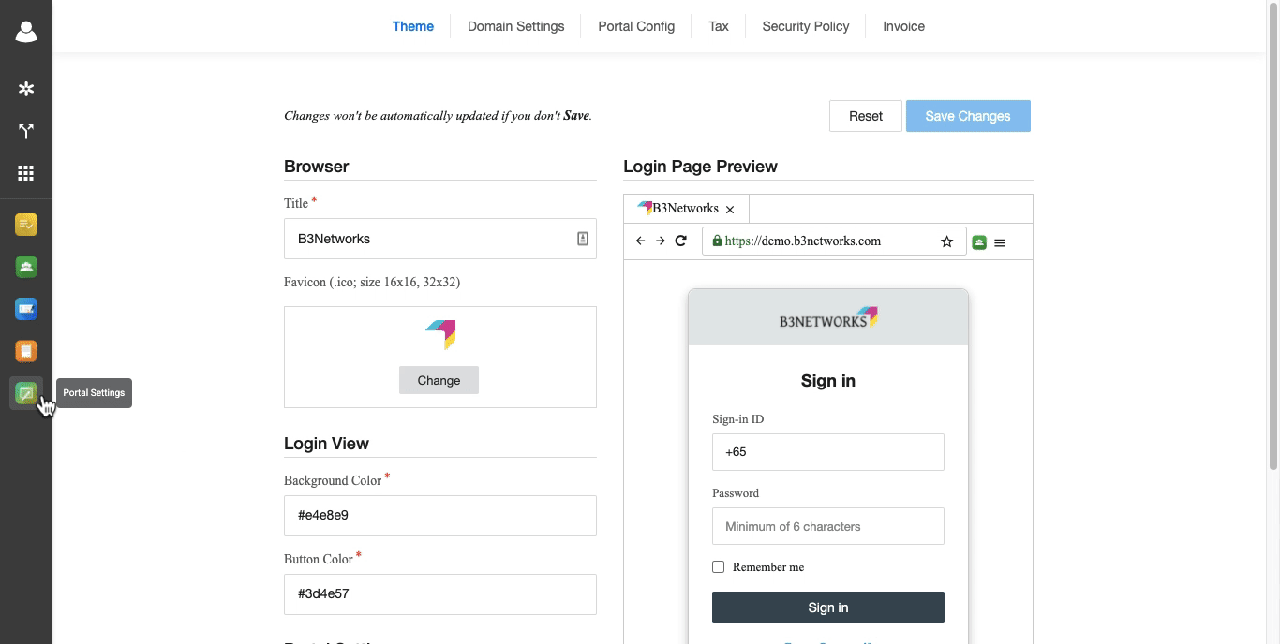Edit the Button Color hex field
Viewport: 1280px width, 644px height.
pos(440,594)
